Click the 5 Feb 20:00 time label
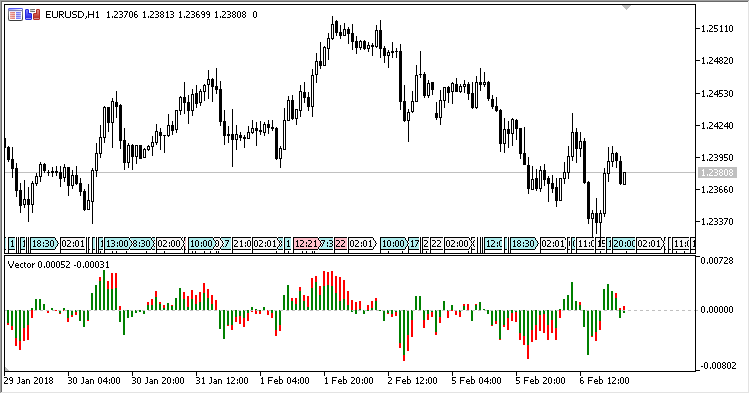This screenshot has height=394, width=750. pyautogui.click(x=541, y=381)
